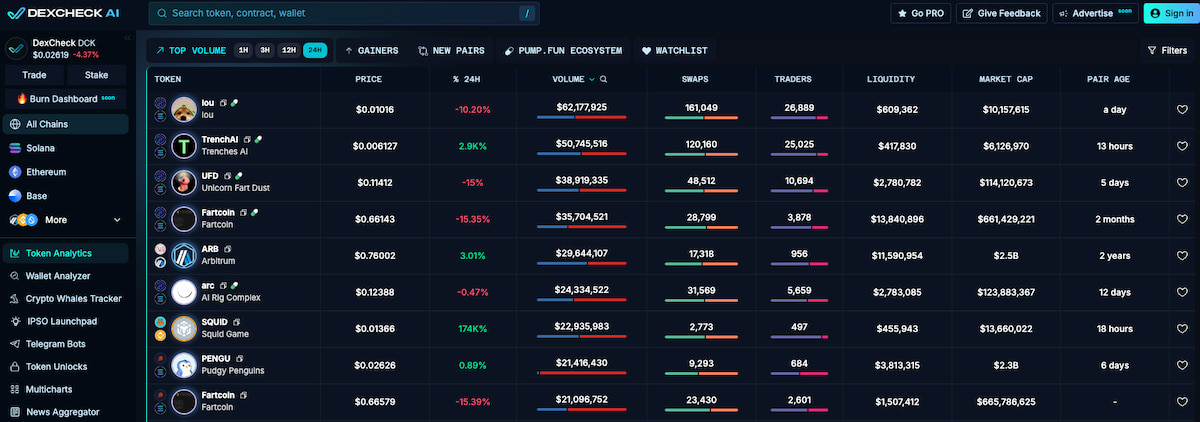The image size is (1200, 422).
Task: Open Crypto Whales Tracker
Action: [66, 299]
